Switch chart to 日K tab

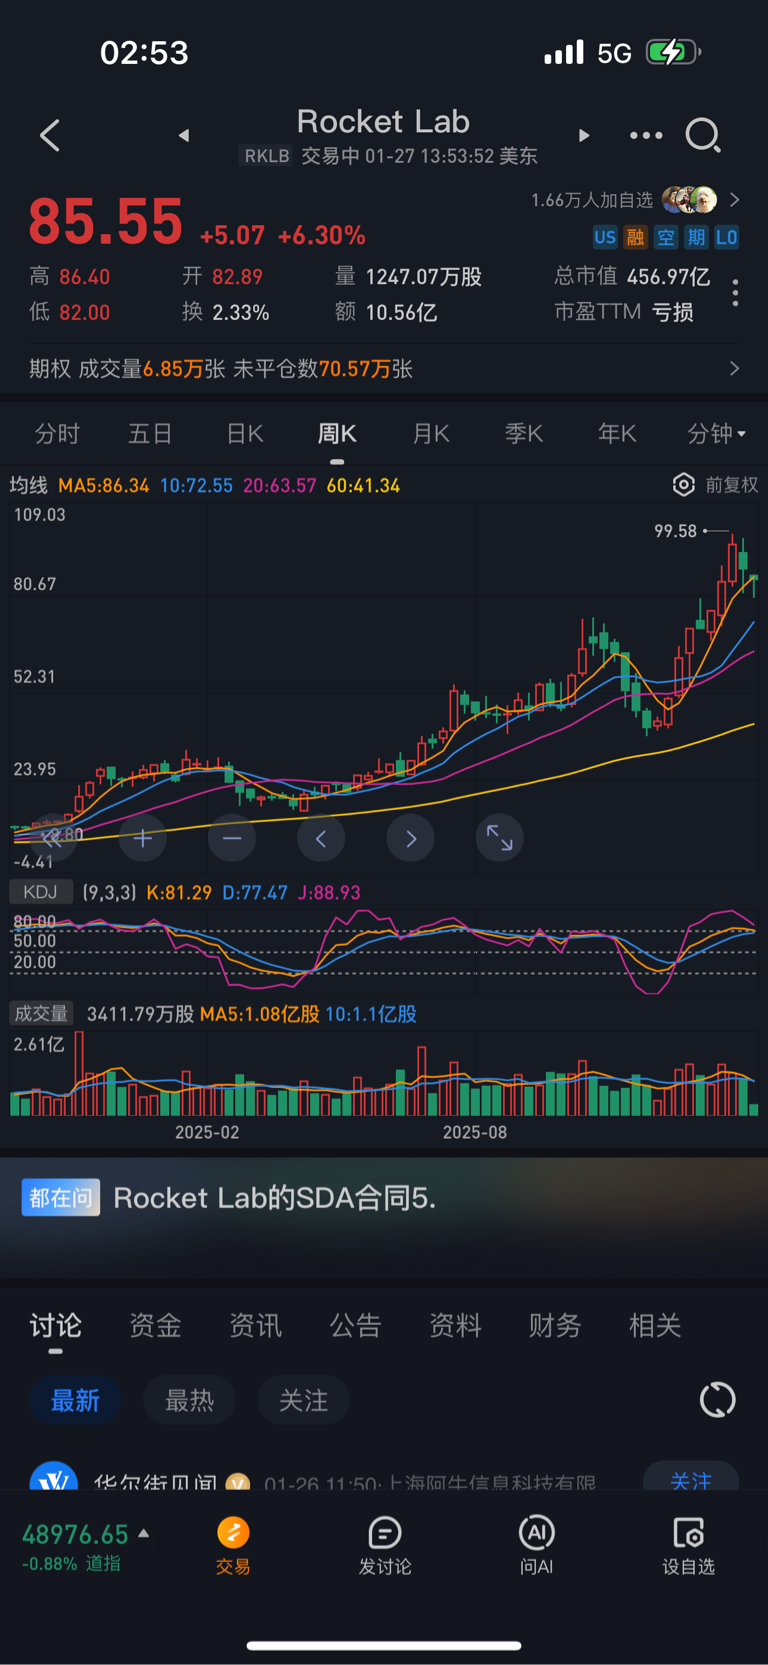245,434
